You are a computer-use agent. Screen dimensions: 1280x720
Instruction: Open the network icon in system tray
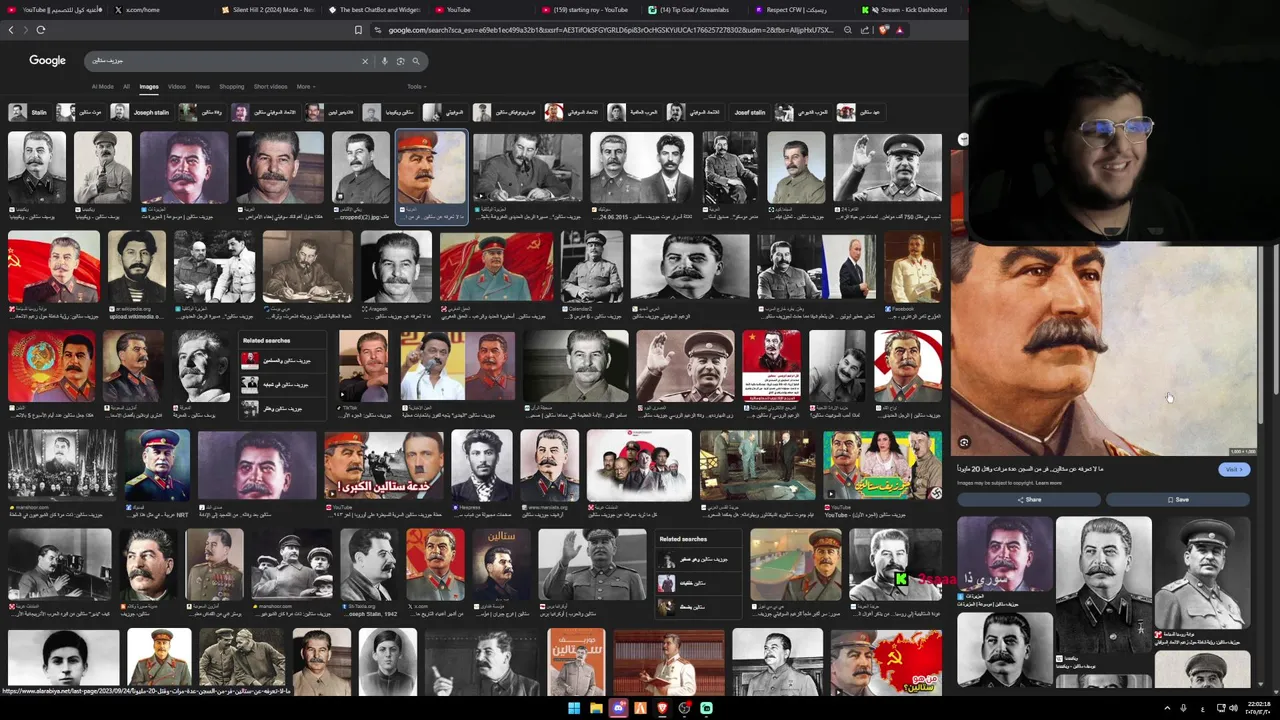[1219, 708]
